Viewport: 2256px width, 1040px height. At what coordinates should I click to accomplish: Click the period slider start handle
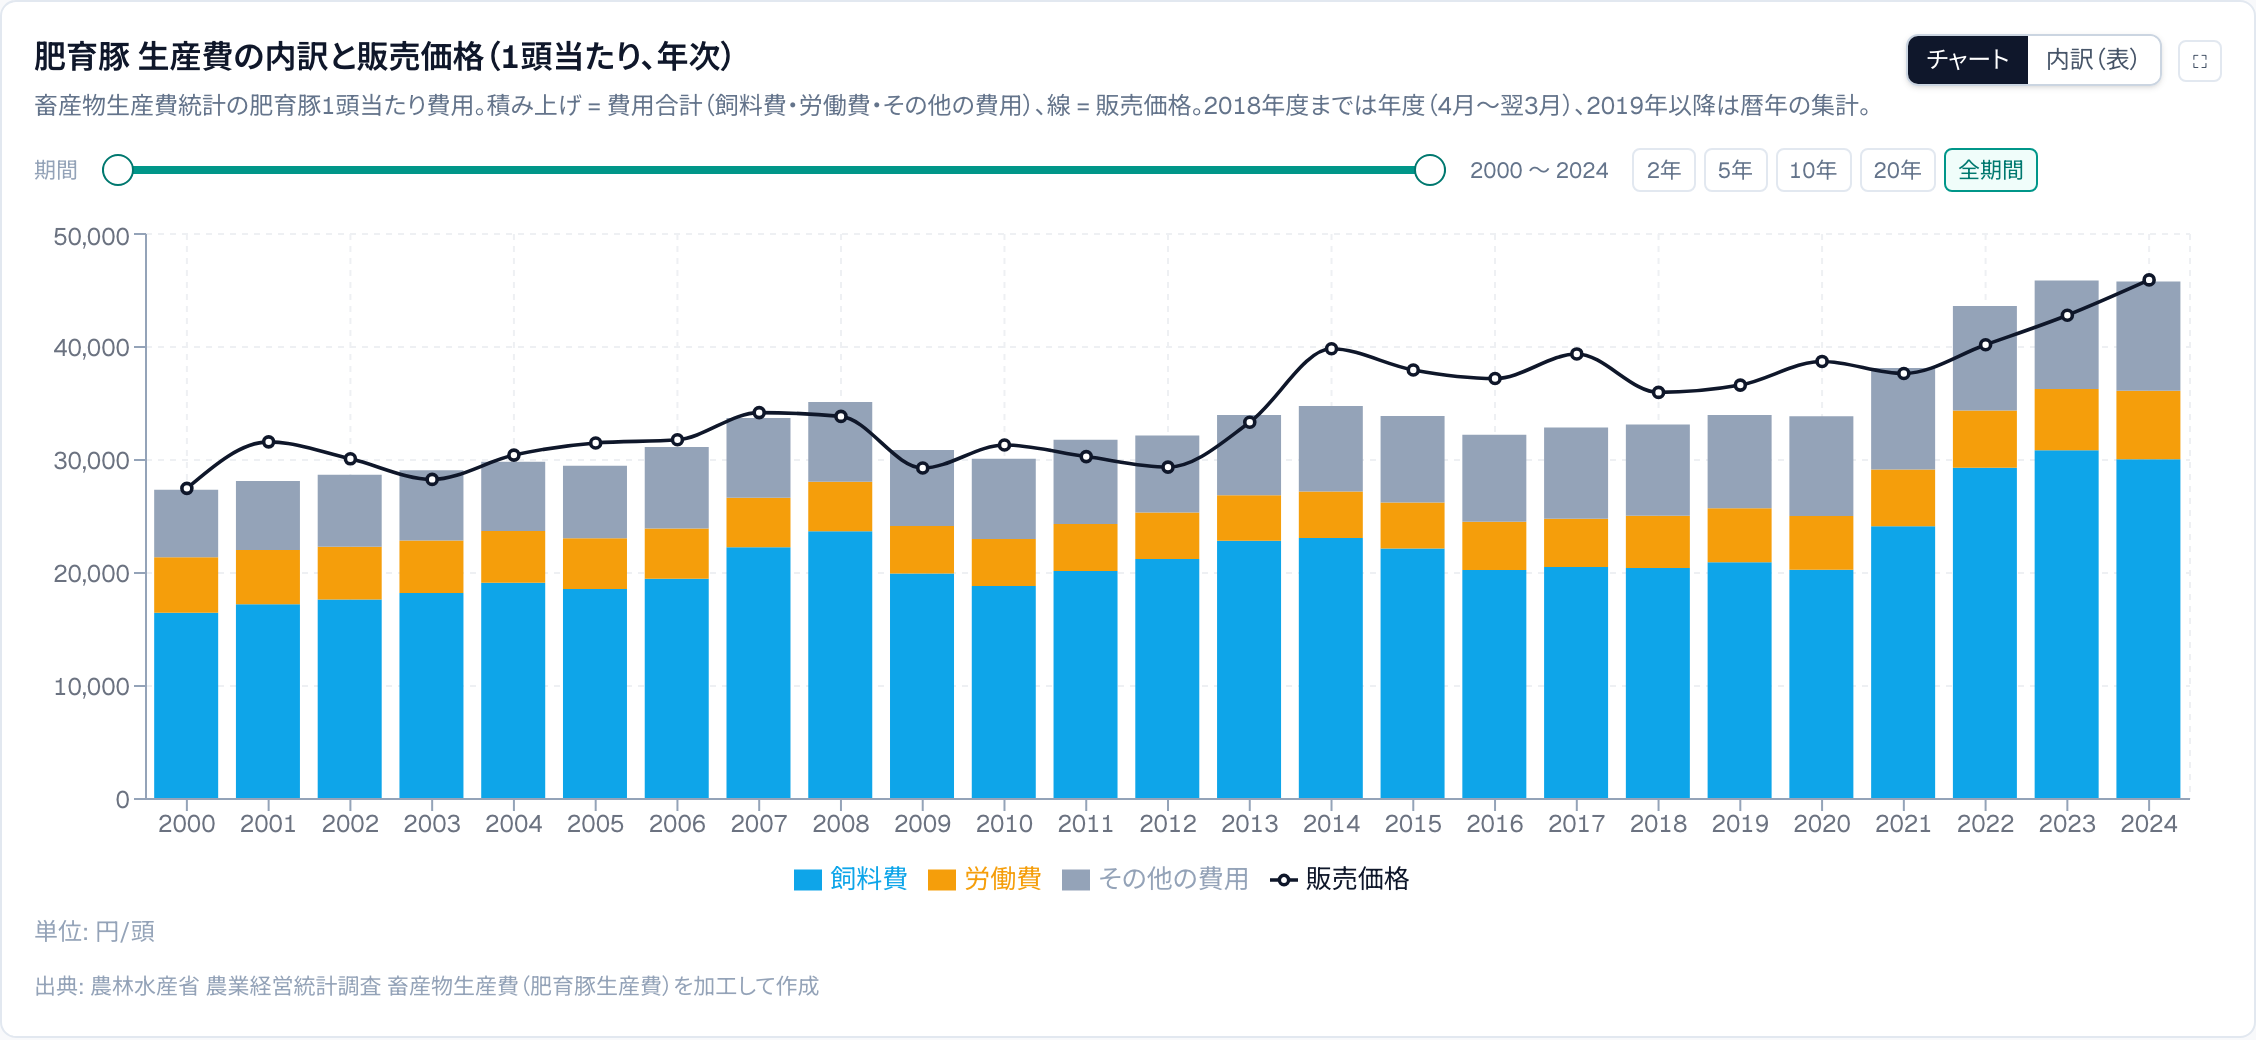tap(118, 170)
